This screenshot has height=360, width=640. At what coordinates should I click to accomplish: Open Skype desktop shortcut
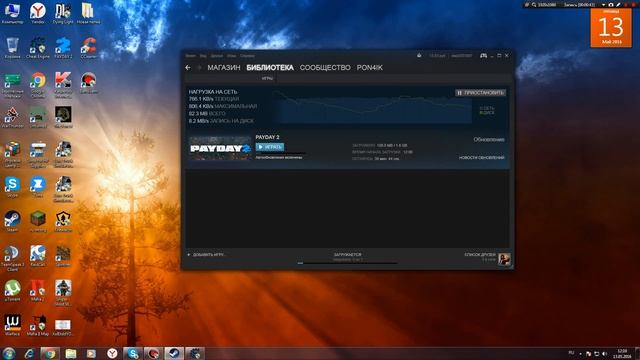[x=12, y=187]
